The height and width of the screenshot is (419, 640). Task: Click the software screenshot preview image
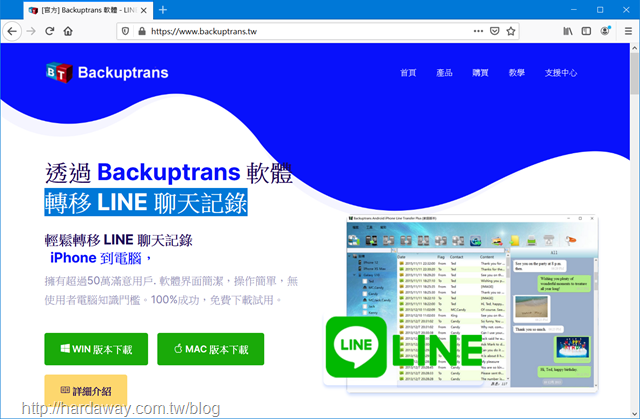[x=472, y=304]
